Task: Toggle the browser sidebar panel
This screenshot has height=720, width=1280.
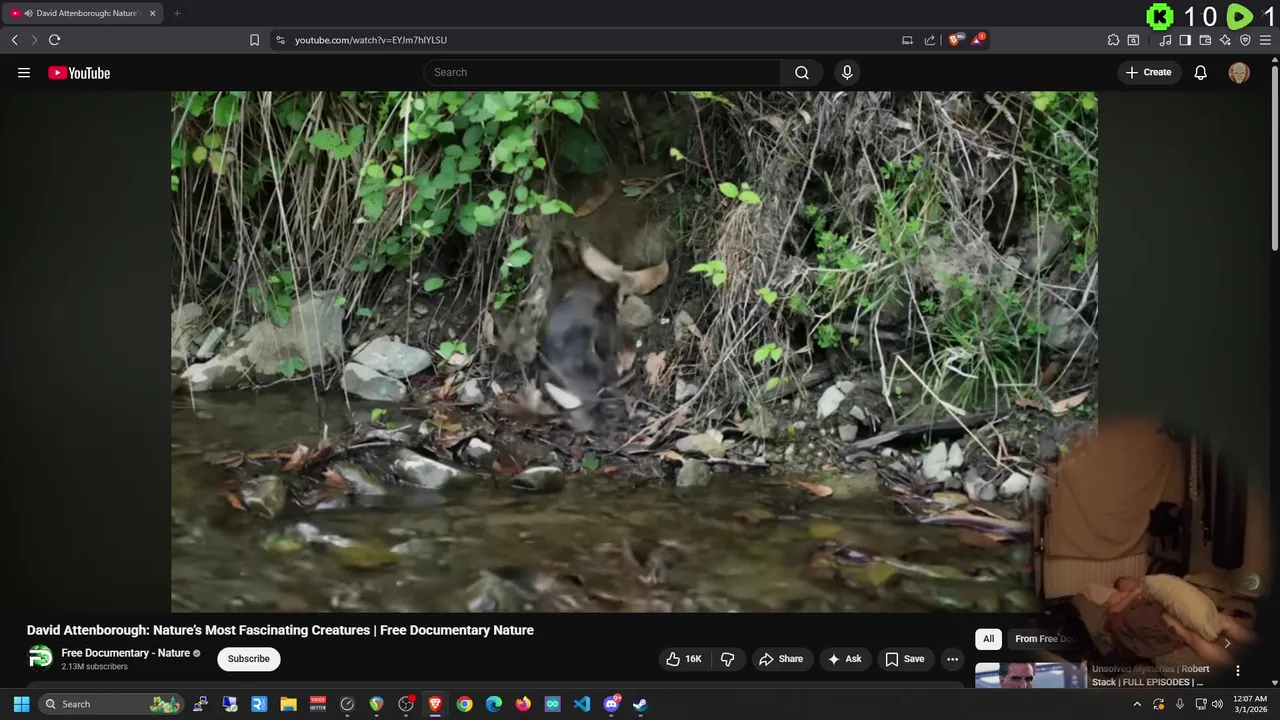Action: coord(1185,40)
